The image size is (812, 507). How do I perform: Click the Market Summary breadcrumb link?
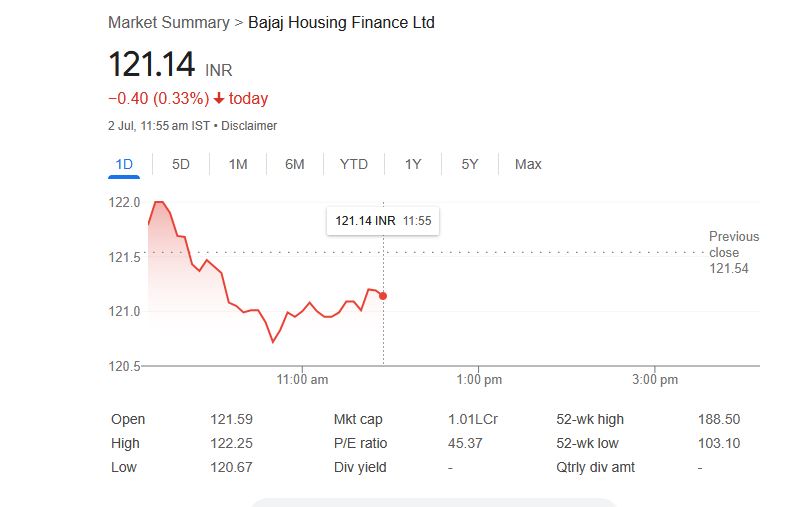pos(168,22)
